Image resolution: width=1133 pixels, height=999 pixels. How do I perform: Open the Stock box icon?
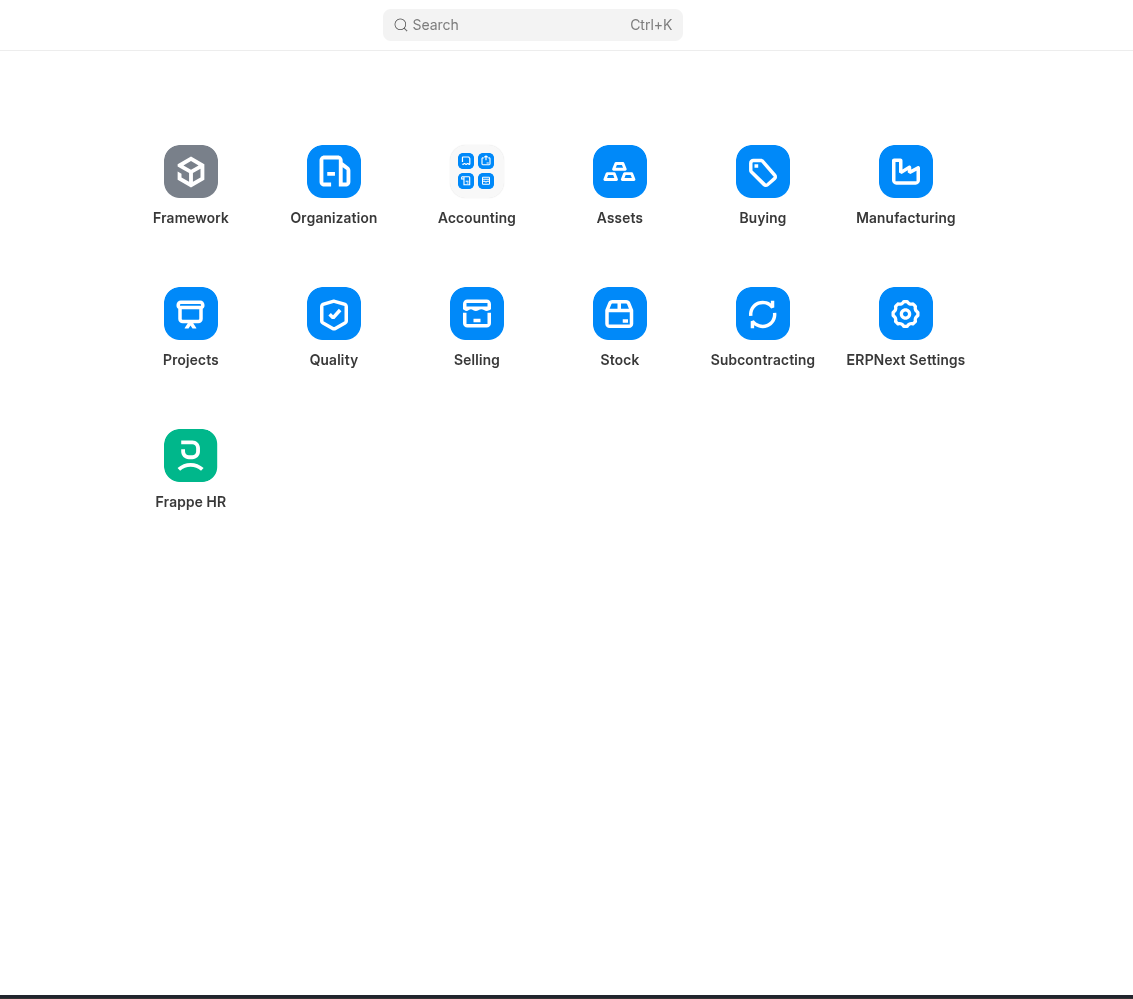pos(620,313)
